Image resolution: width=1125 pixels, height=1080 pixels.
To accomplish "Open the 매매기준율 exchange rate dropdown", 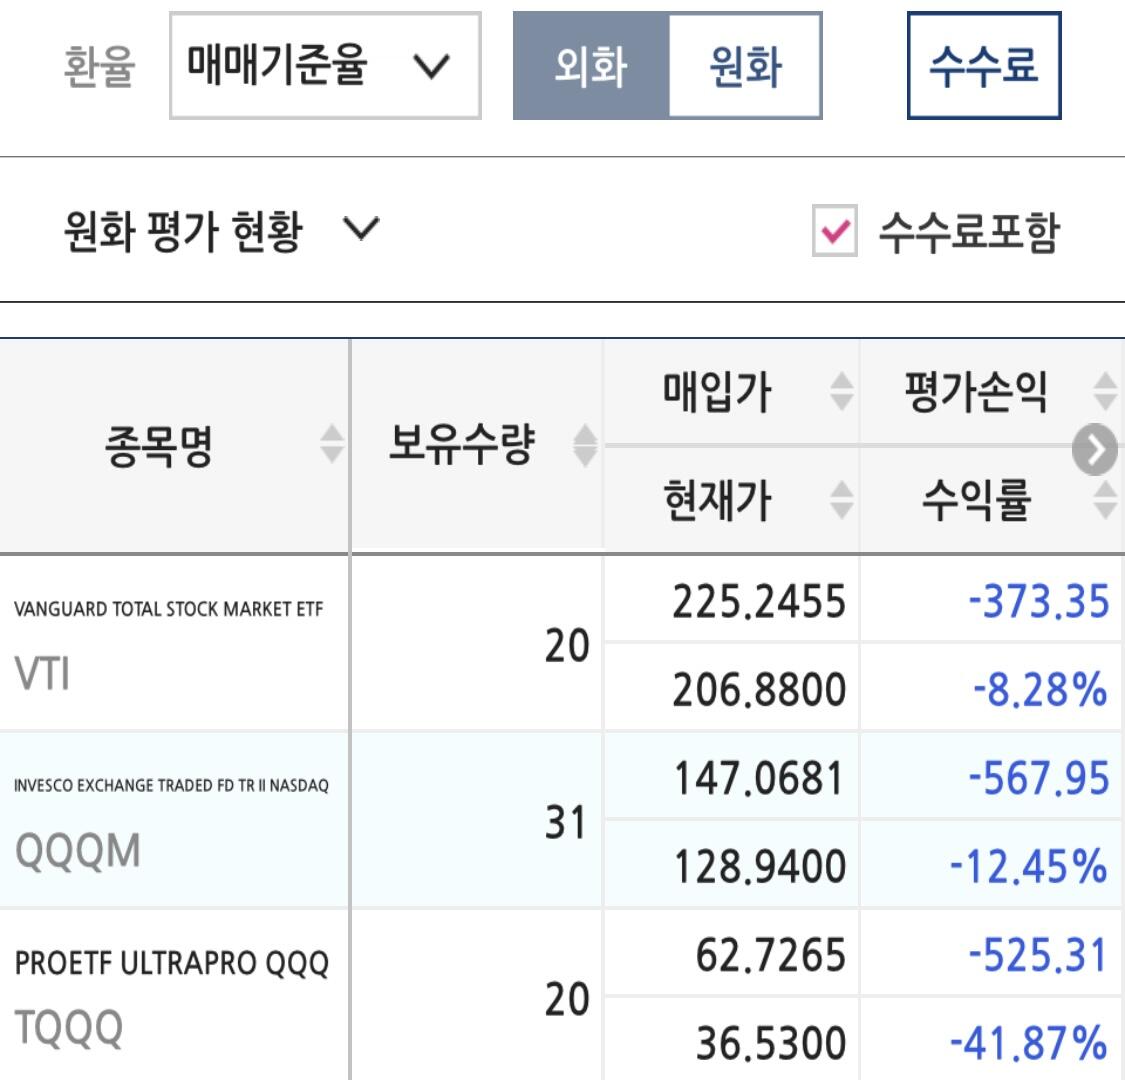I will 325,65.
